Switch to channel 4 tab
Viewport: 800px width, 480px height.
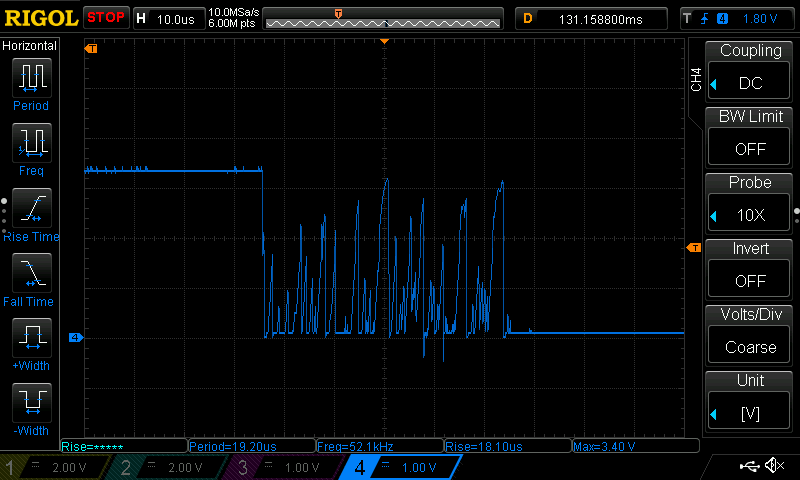point(403,467)
